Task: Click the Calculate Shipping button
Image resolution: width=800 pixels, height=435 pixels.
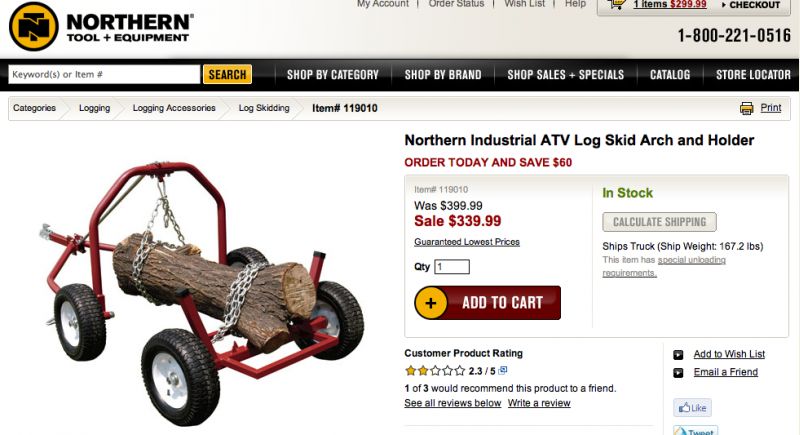Action: 659,222
